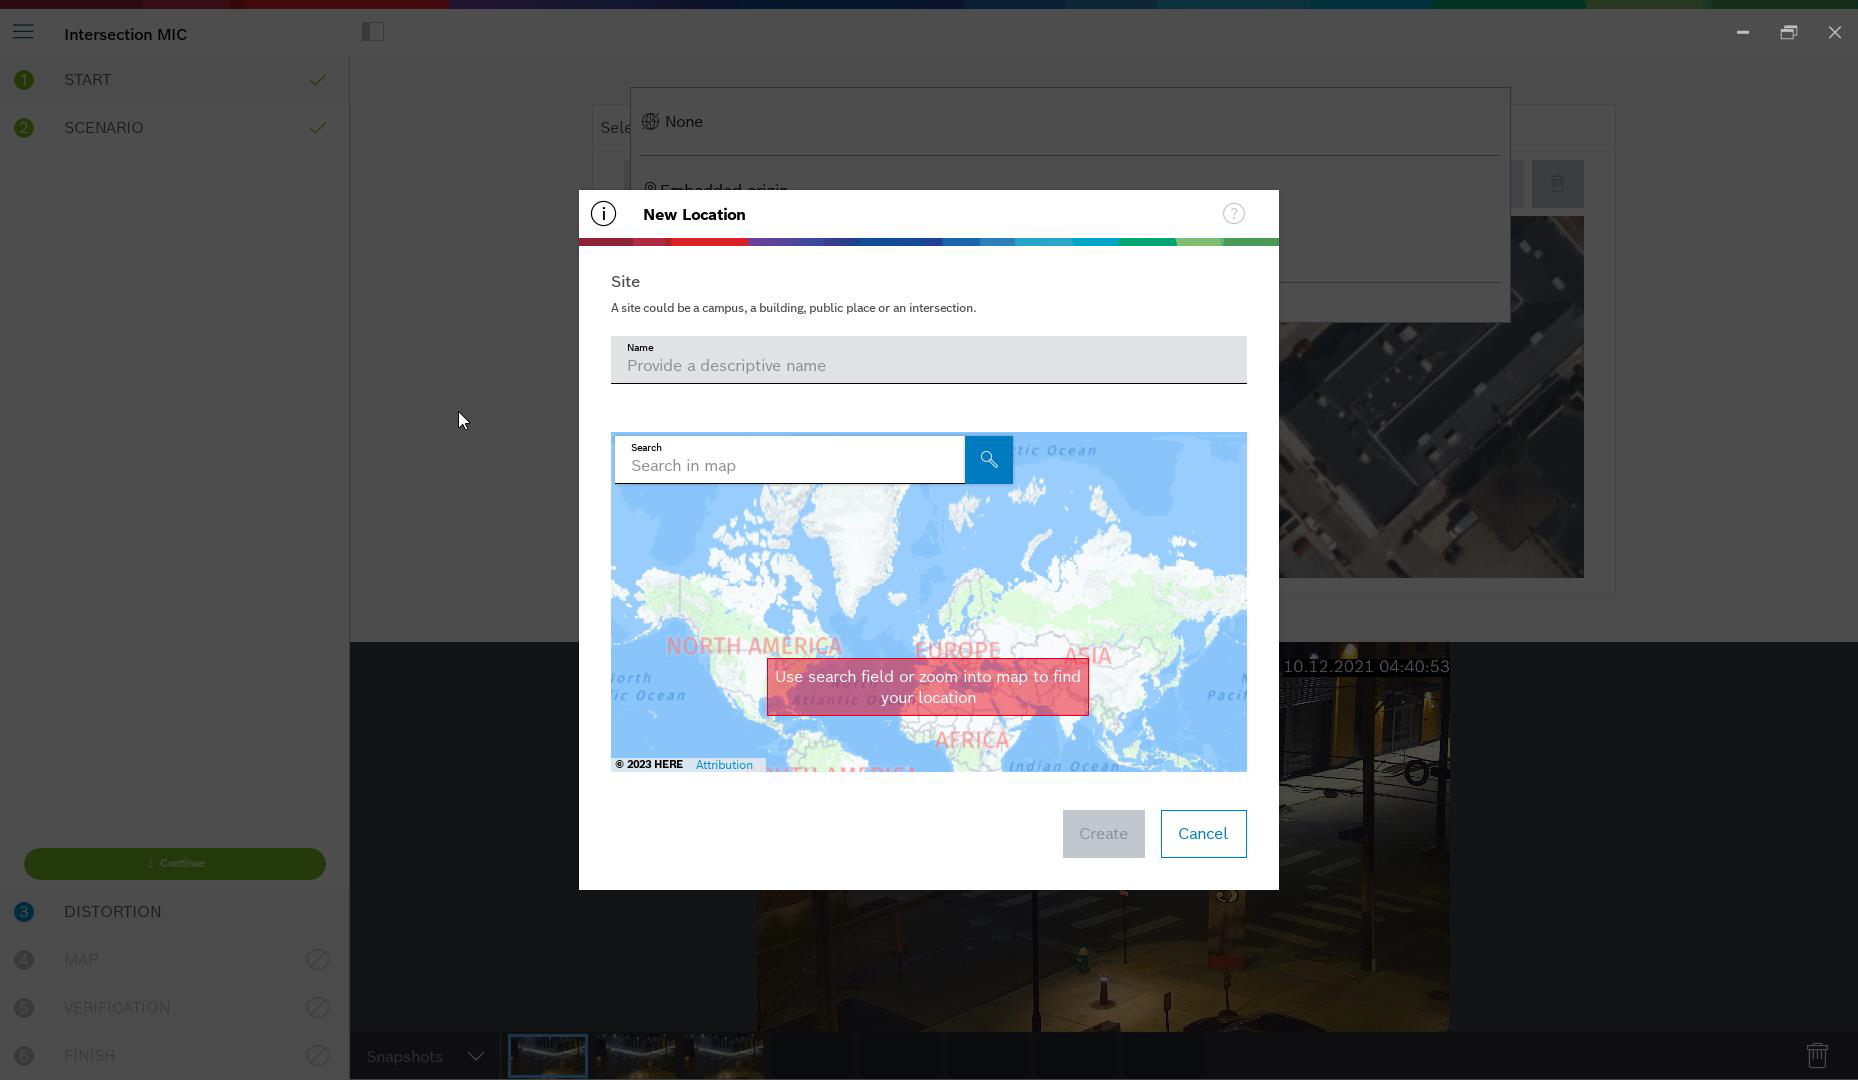Screen dimensions: 1858x1080
Task: Select the first snapshot thumbnail
Action: [x=548, y=1056]
